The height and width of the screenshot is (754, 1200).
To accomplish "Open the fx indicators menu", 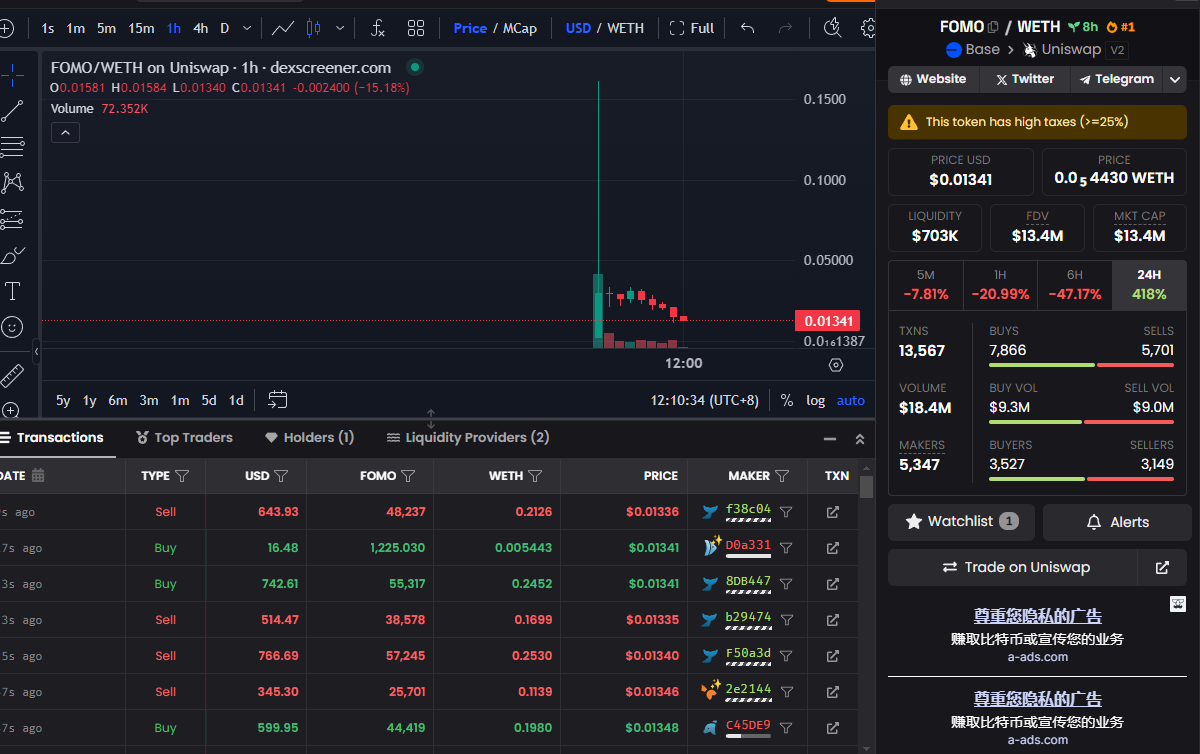I will coord(377,28).
